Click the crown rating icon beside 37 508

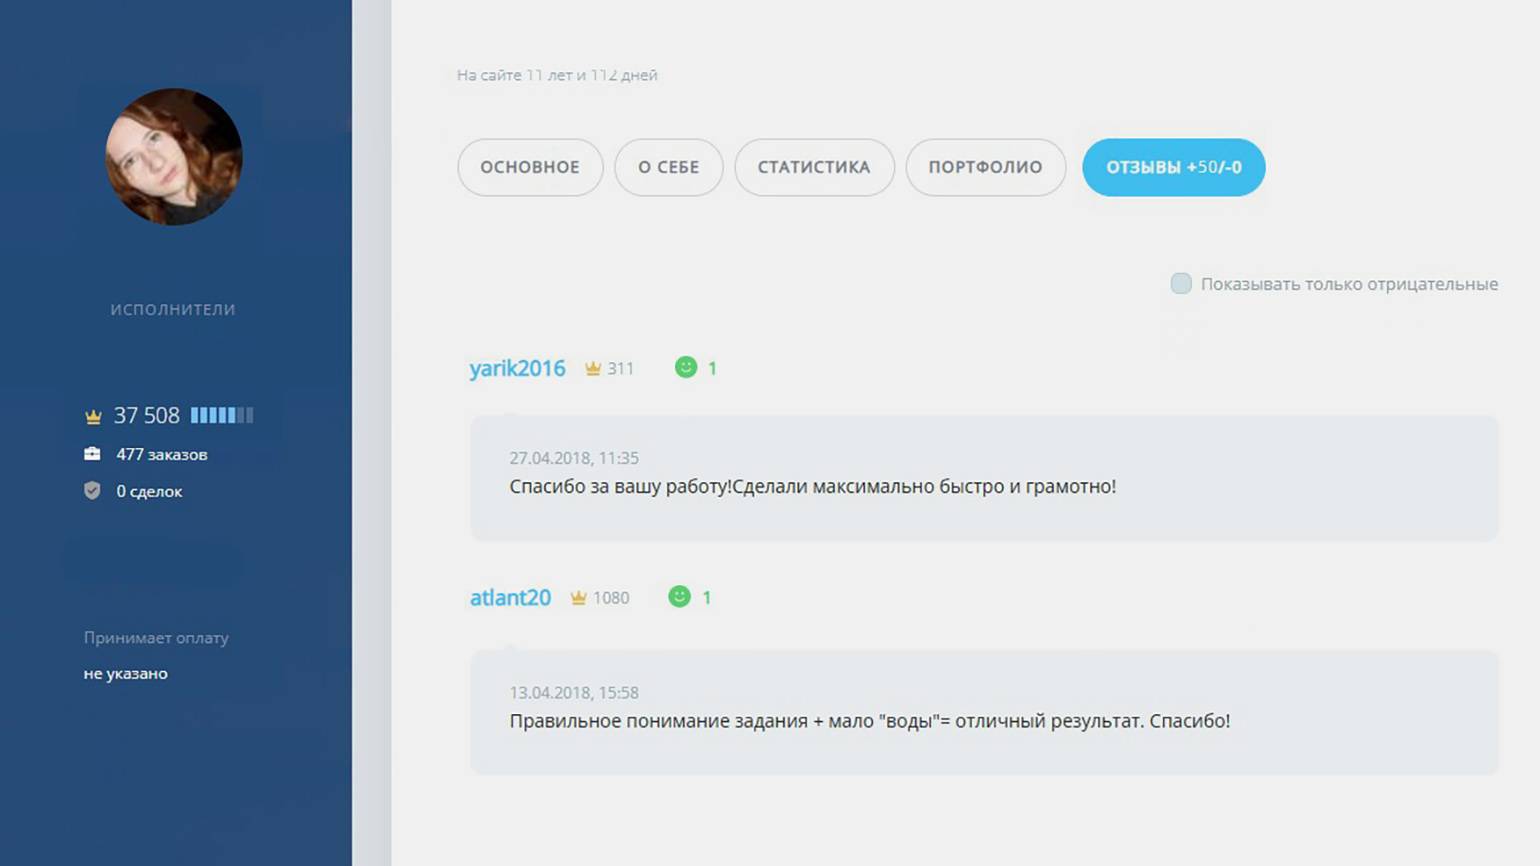pos(93,416)
